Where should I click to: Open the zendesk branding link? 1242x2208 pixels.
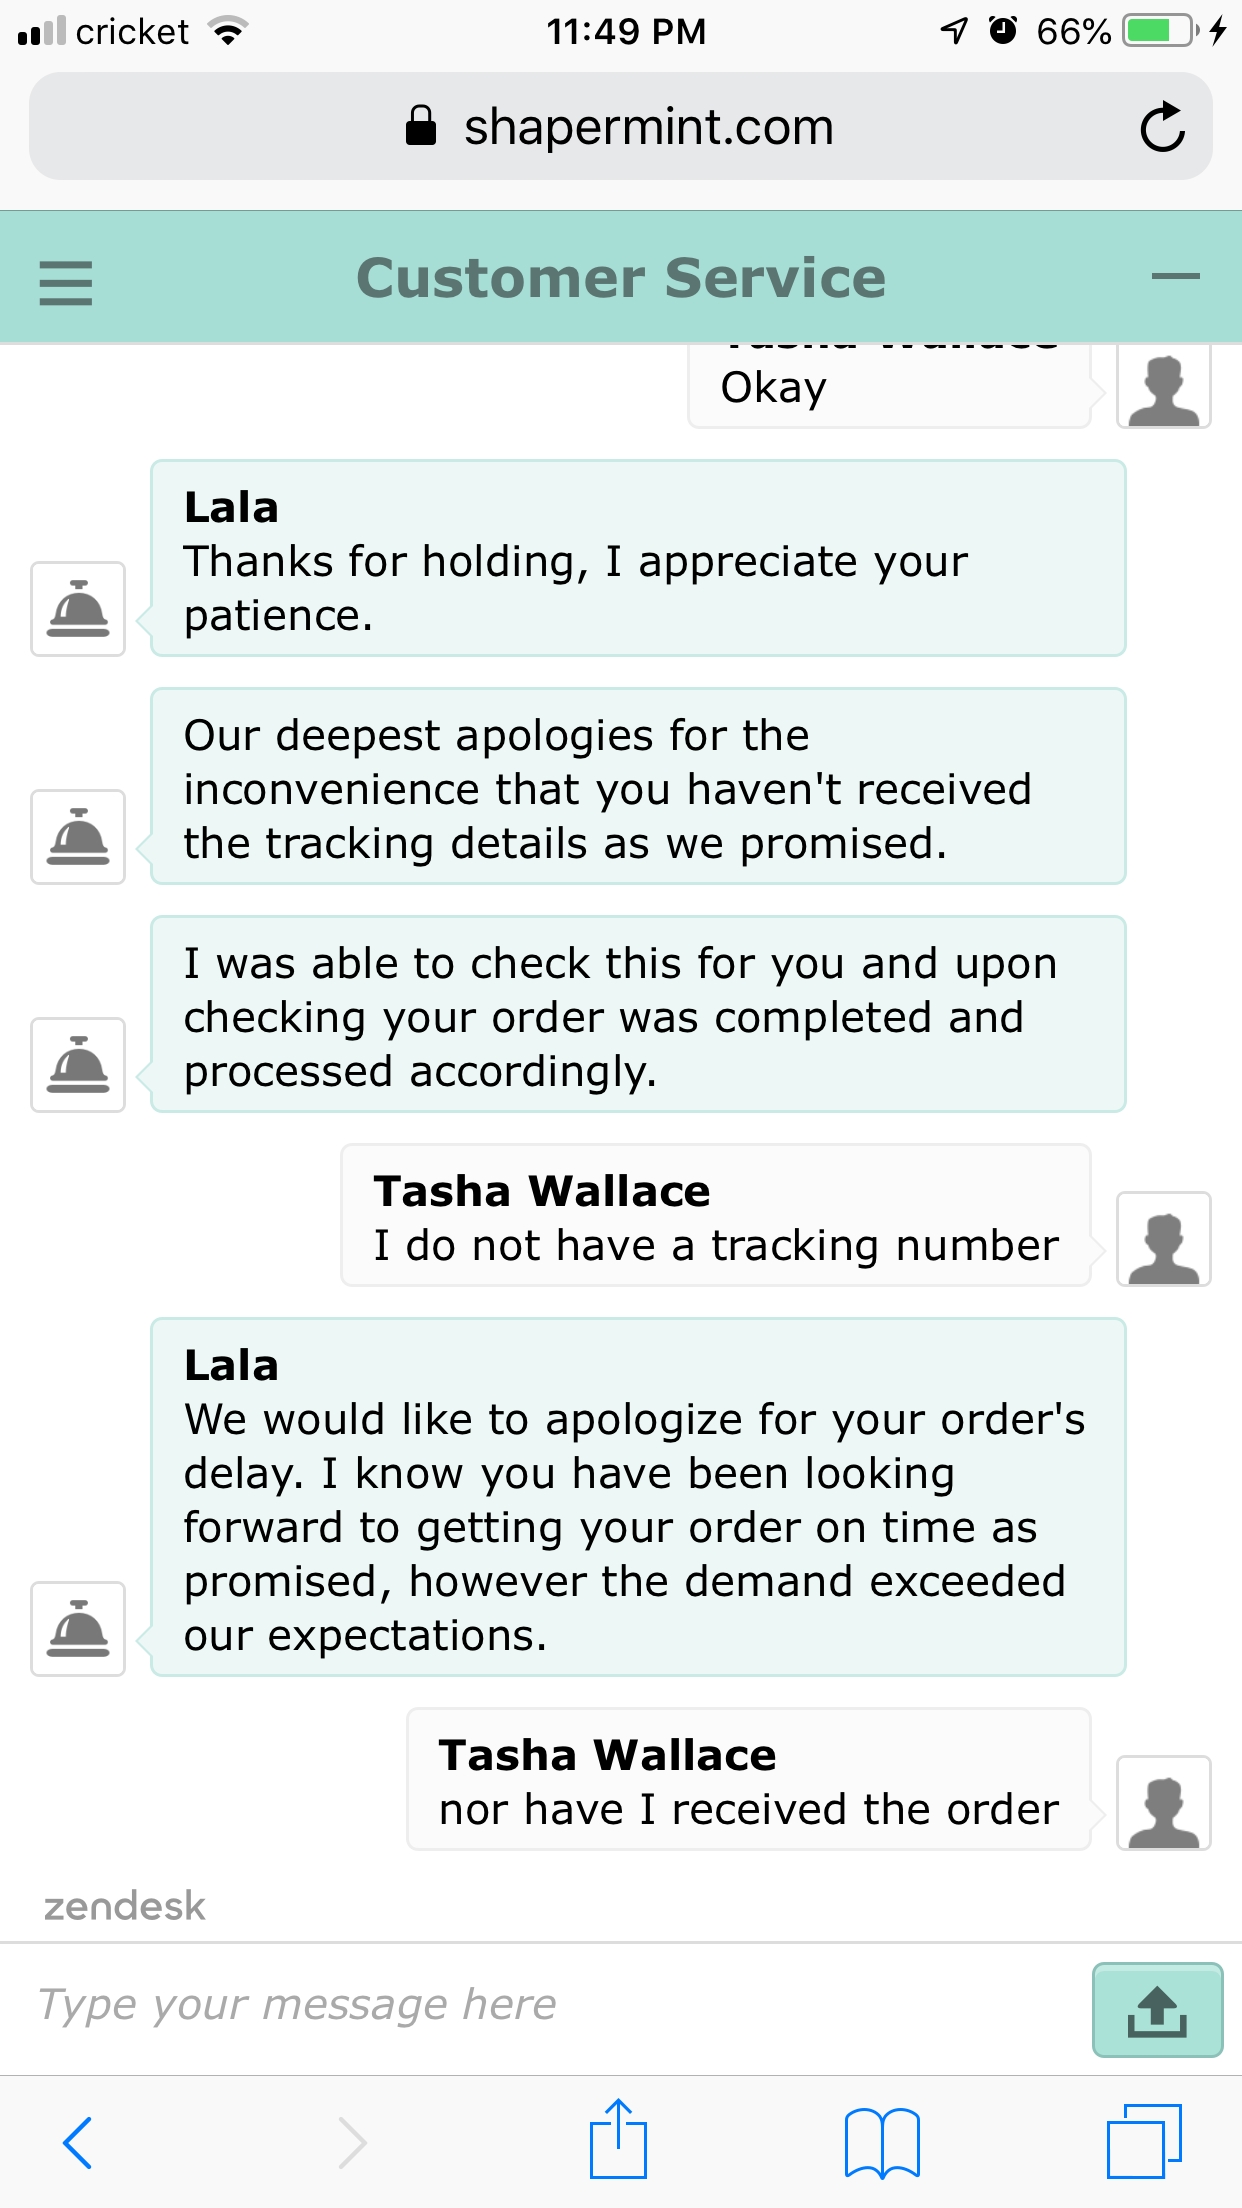[x=125, y=1906]
